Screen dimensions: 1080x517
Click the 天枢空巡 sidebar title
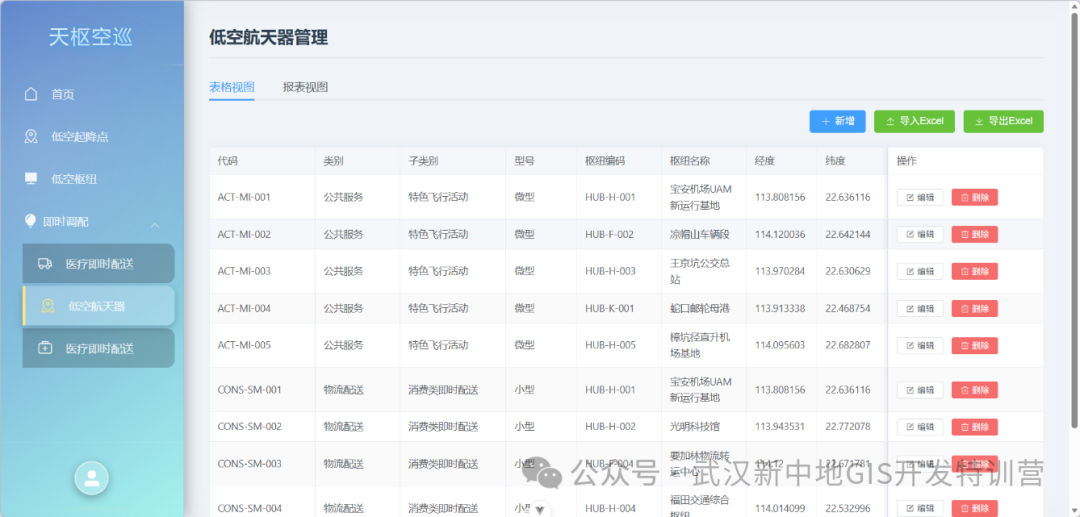point(90,36)
